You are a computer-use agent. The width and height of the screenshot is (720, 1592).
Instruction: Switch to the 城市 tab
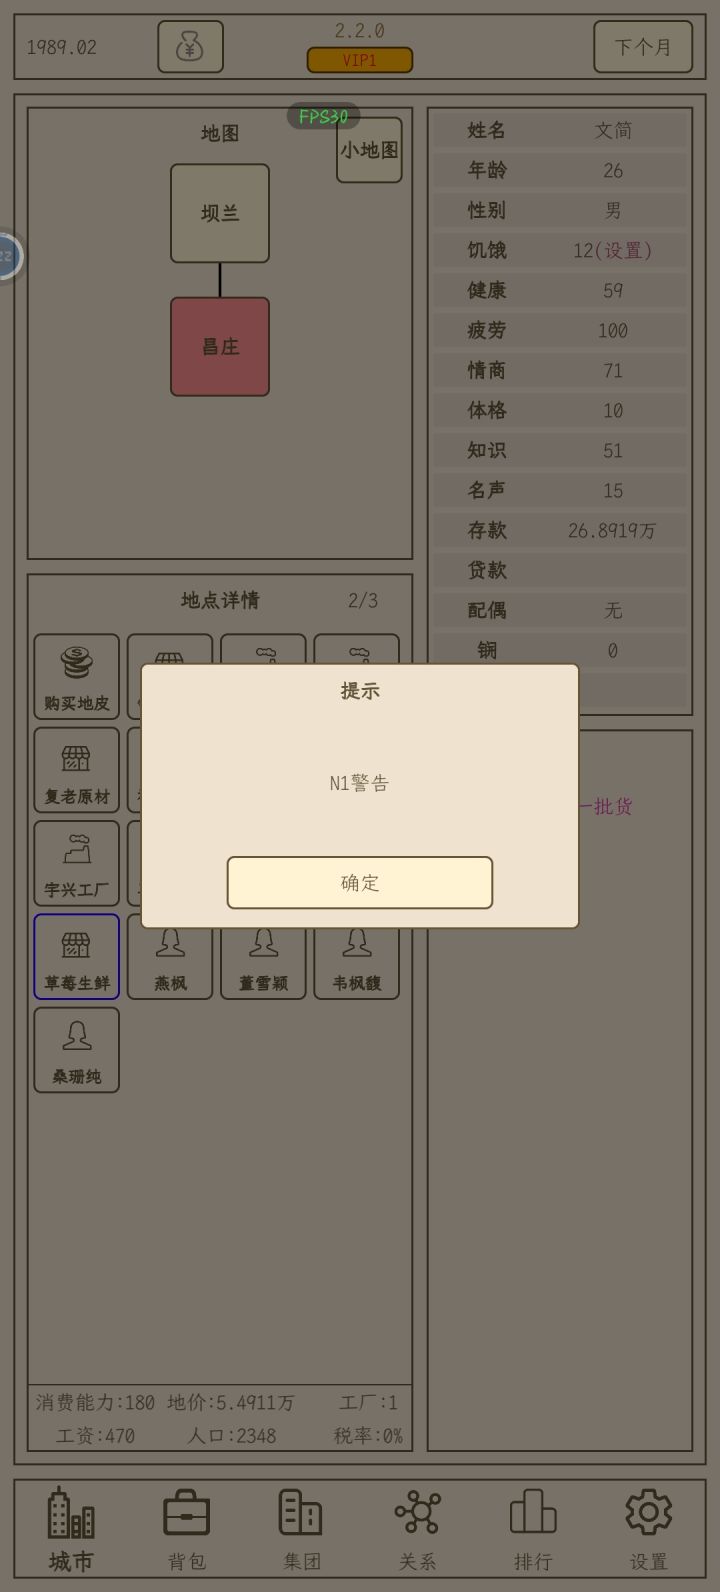[71, 1530]
